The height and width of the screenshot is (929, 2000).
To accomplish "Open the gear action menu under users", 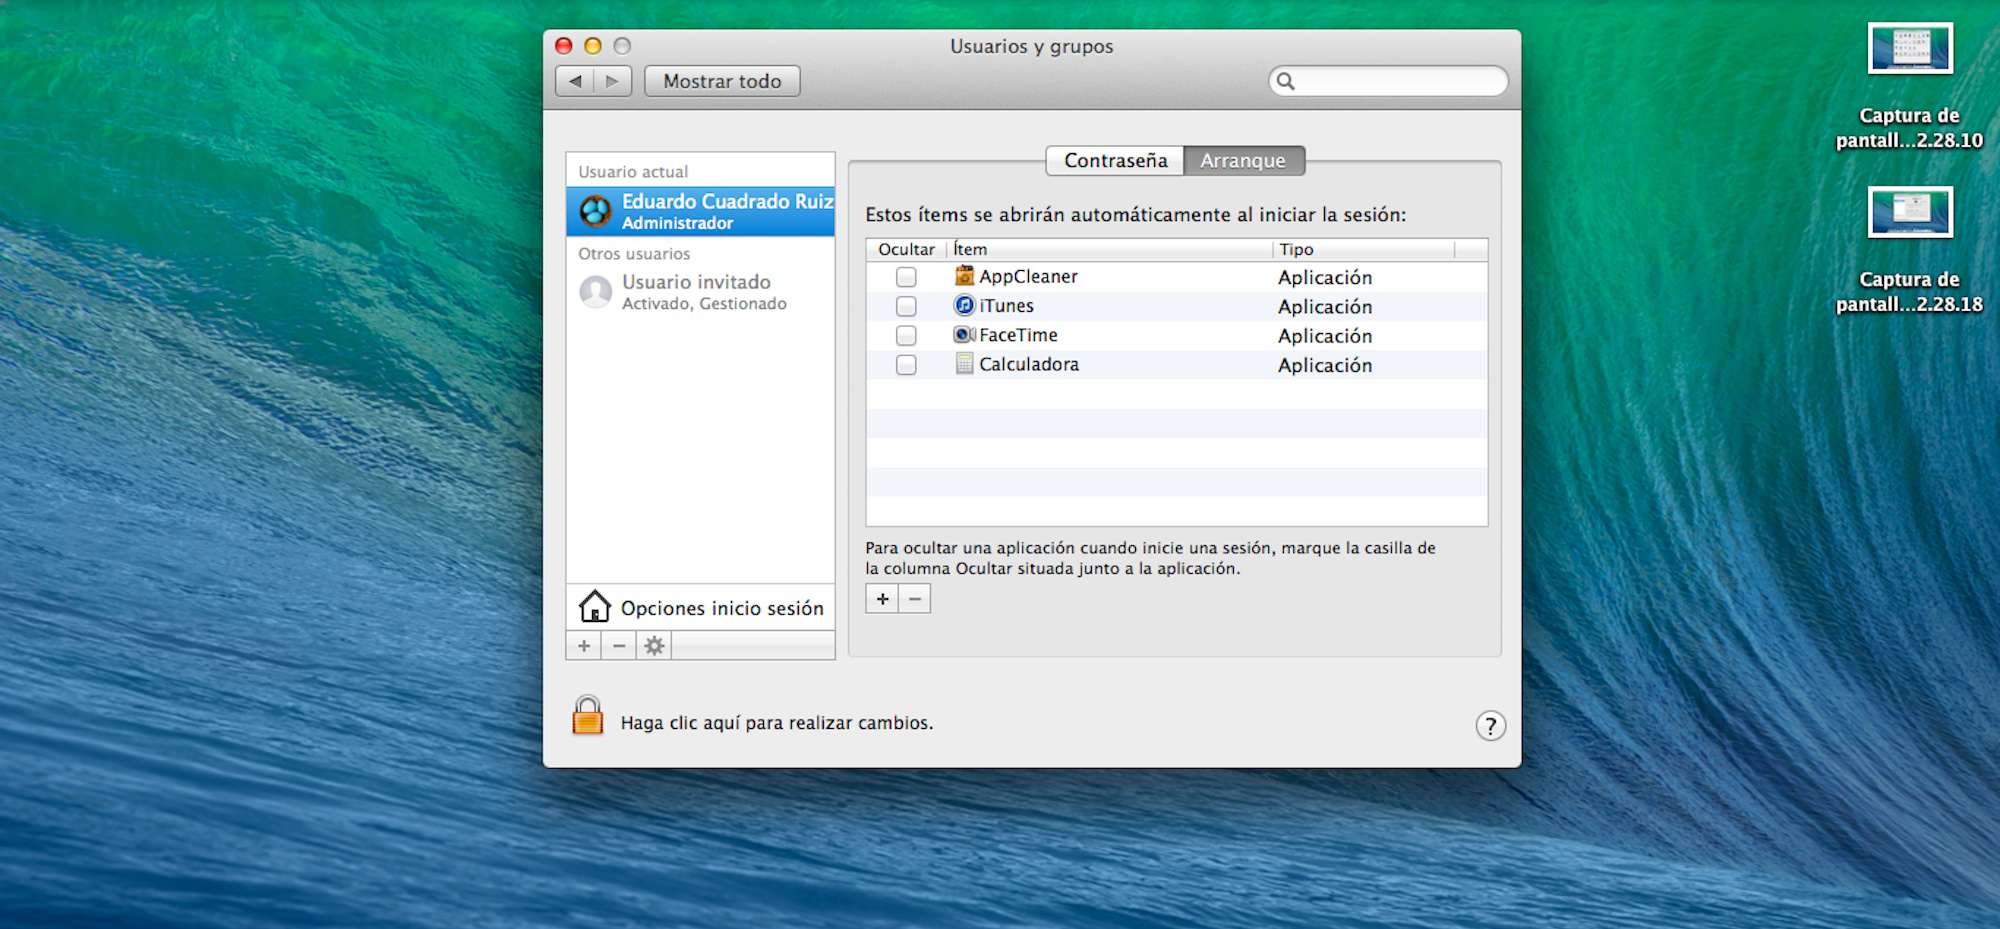I will 654,646.
